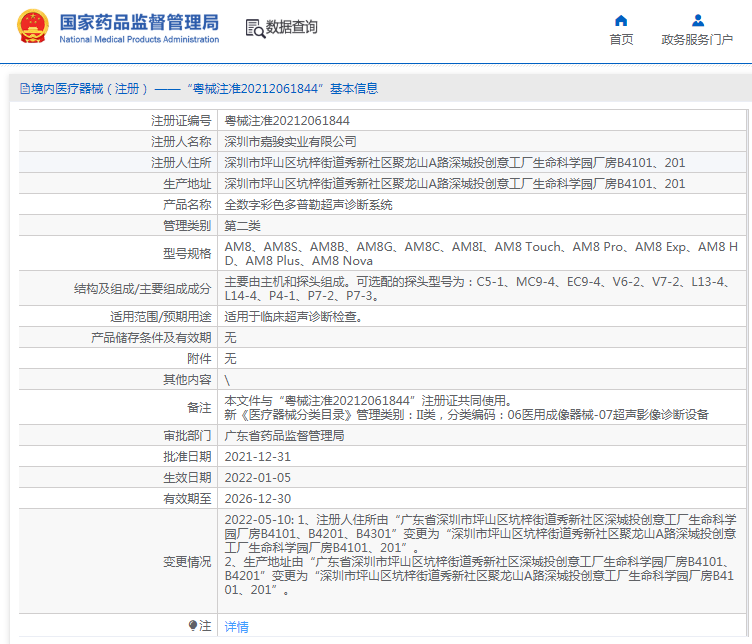Click the document icon beside 境内医疗器械
Screen dimensions: 752x644
24,89
